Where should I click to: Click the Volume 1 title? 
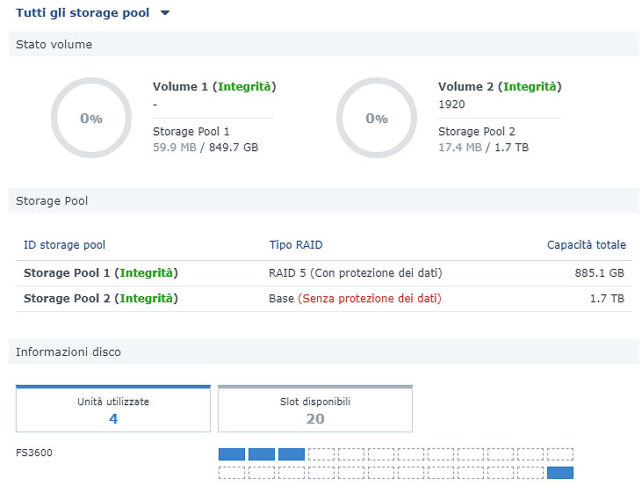pyautogui.click(x=214, y=87)
